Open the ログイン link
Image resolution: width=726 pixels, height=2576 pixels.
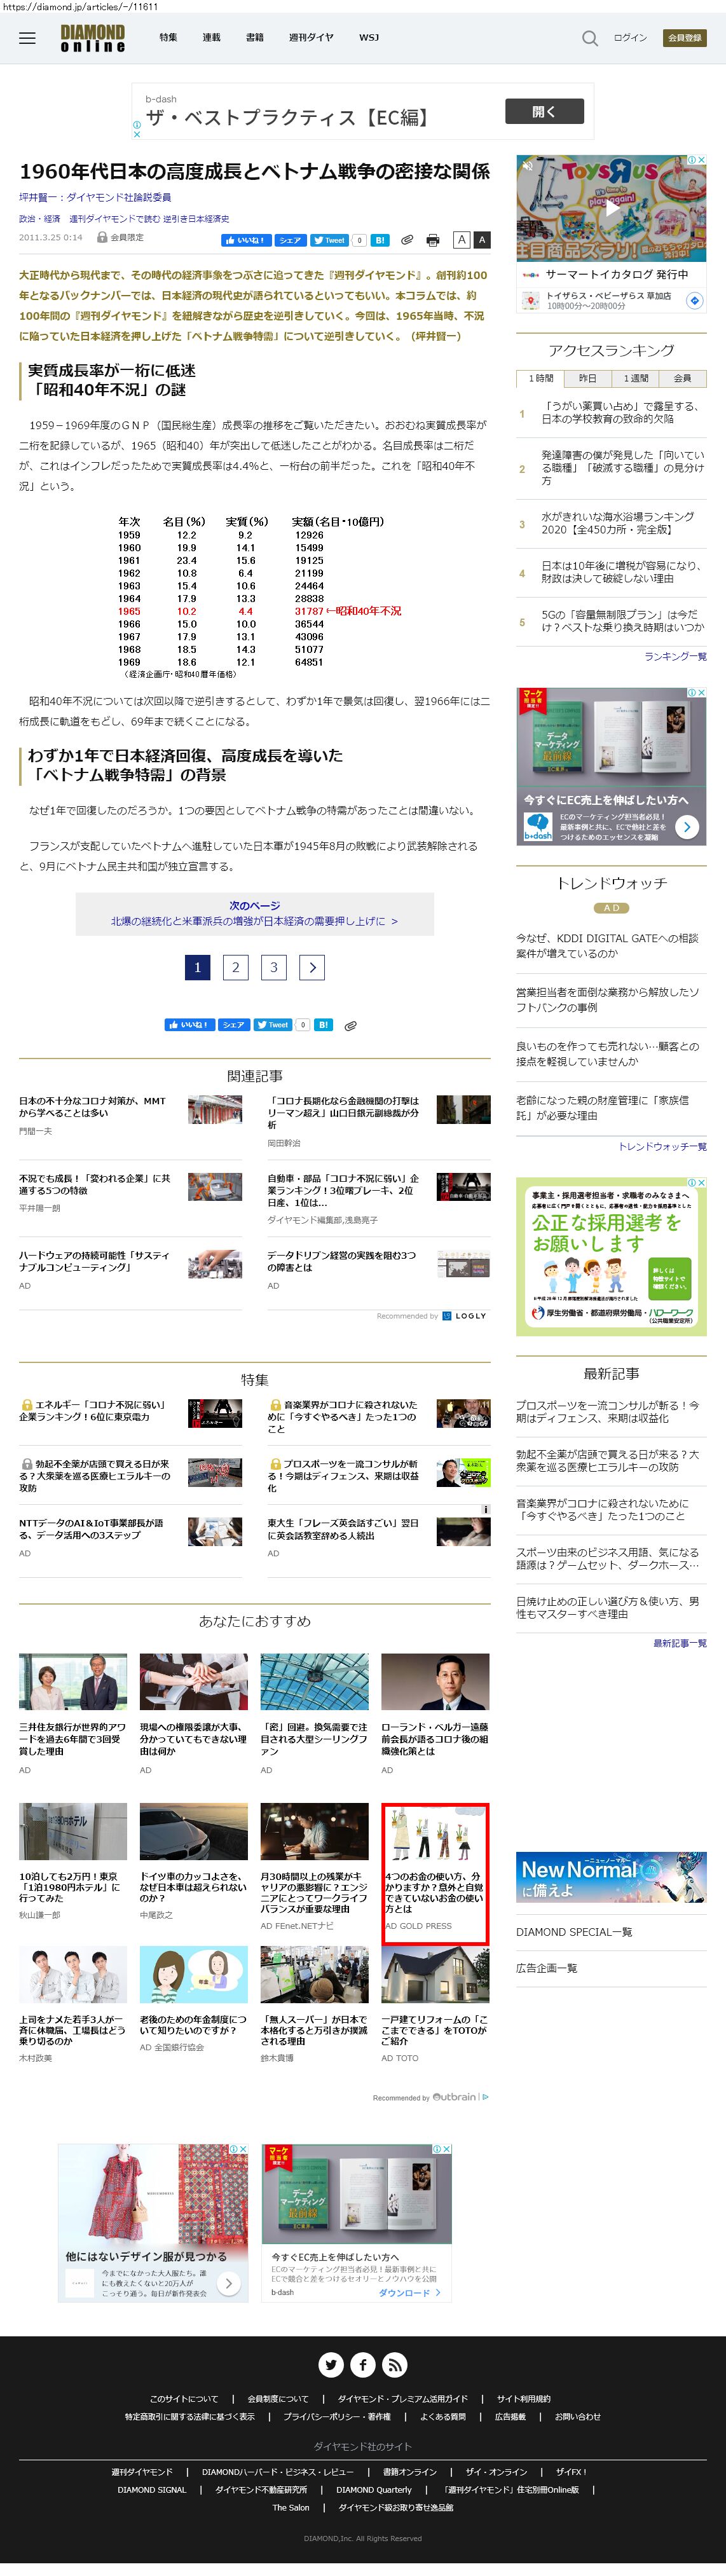coord(630,38)
